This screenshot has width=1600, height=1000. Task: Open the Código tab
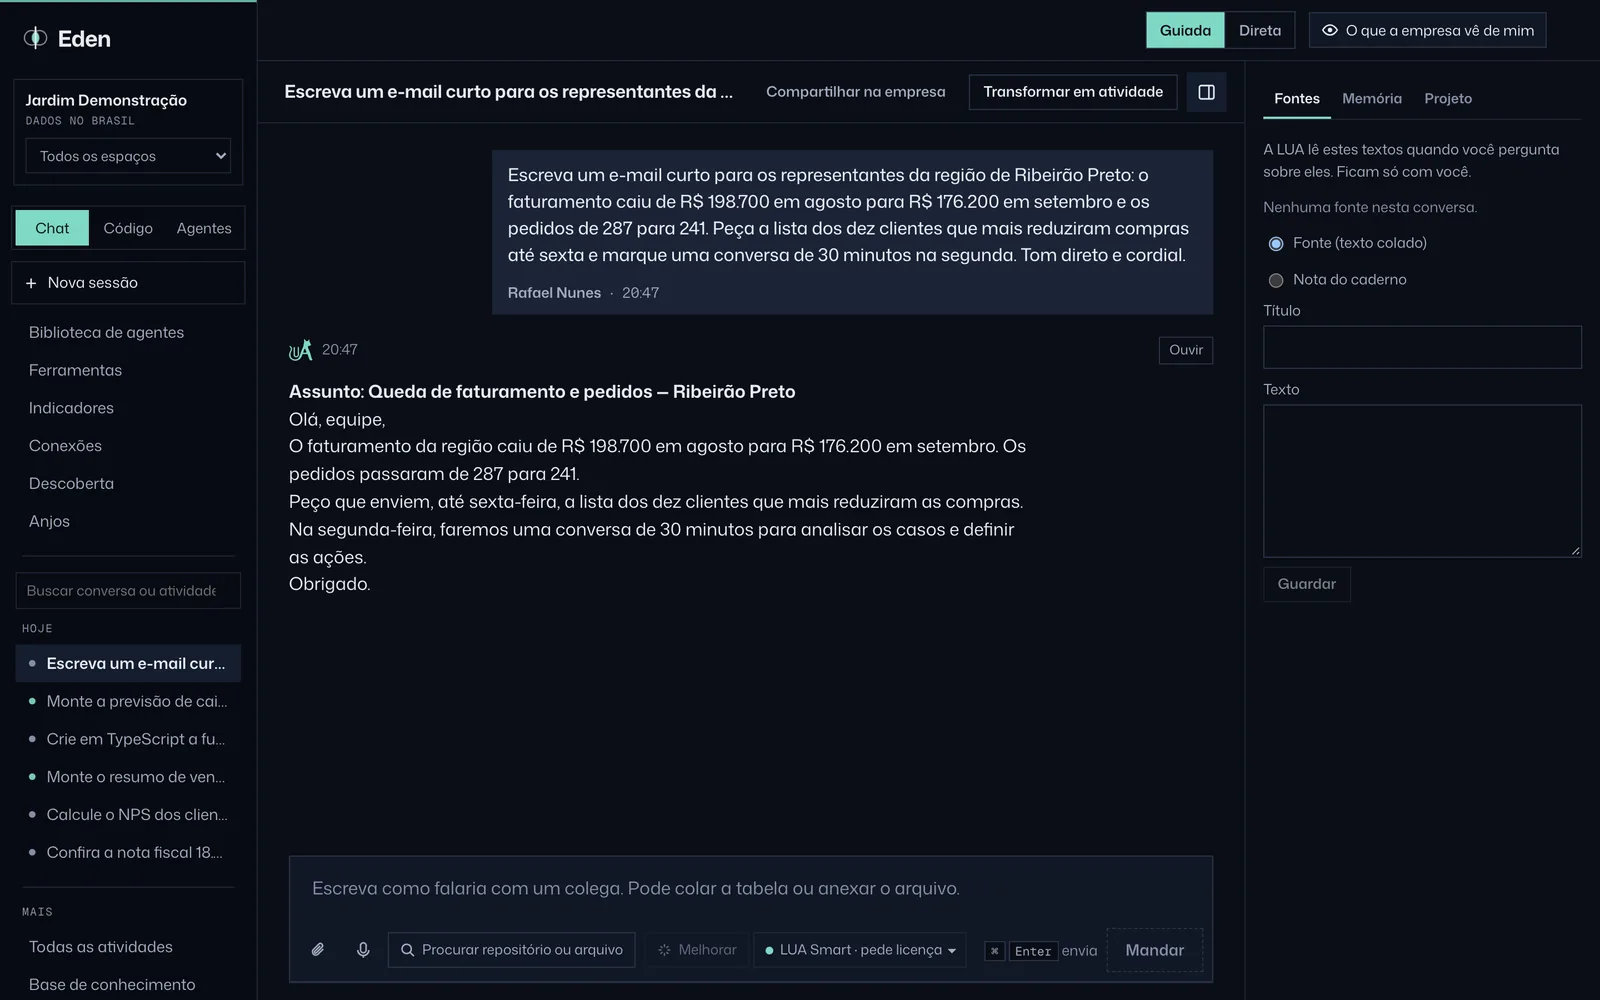(x=128, y=228)
